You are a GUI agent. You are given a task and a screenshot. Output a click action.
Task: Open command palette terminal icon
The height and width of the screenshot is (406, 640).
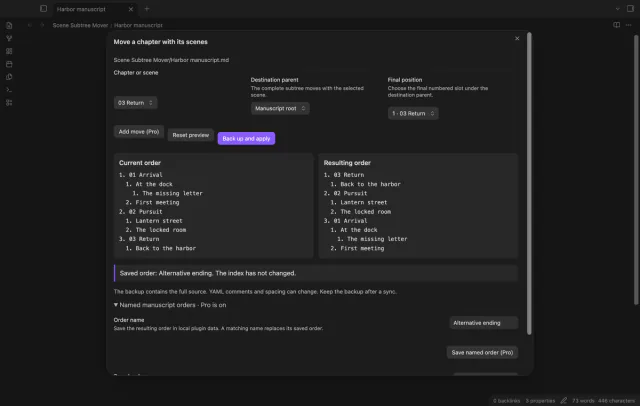9,90
